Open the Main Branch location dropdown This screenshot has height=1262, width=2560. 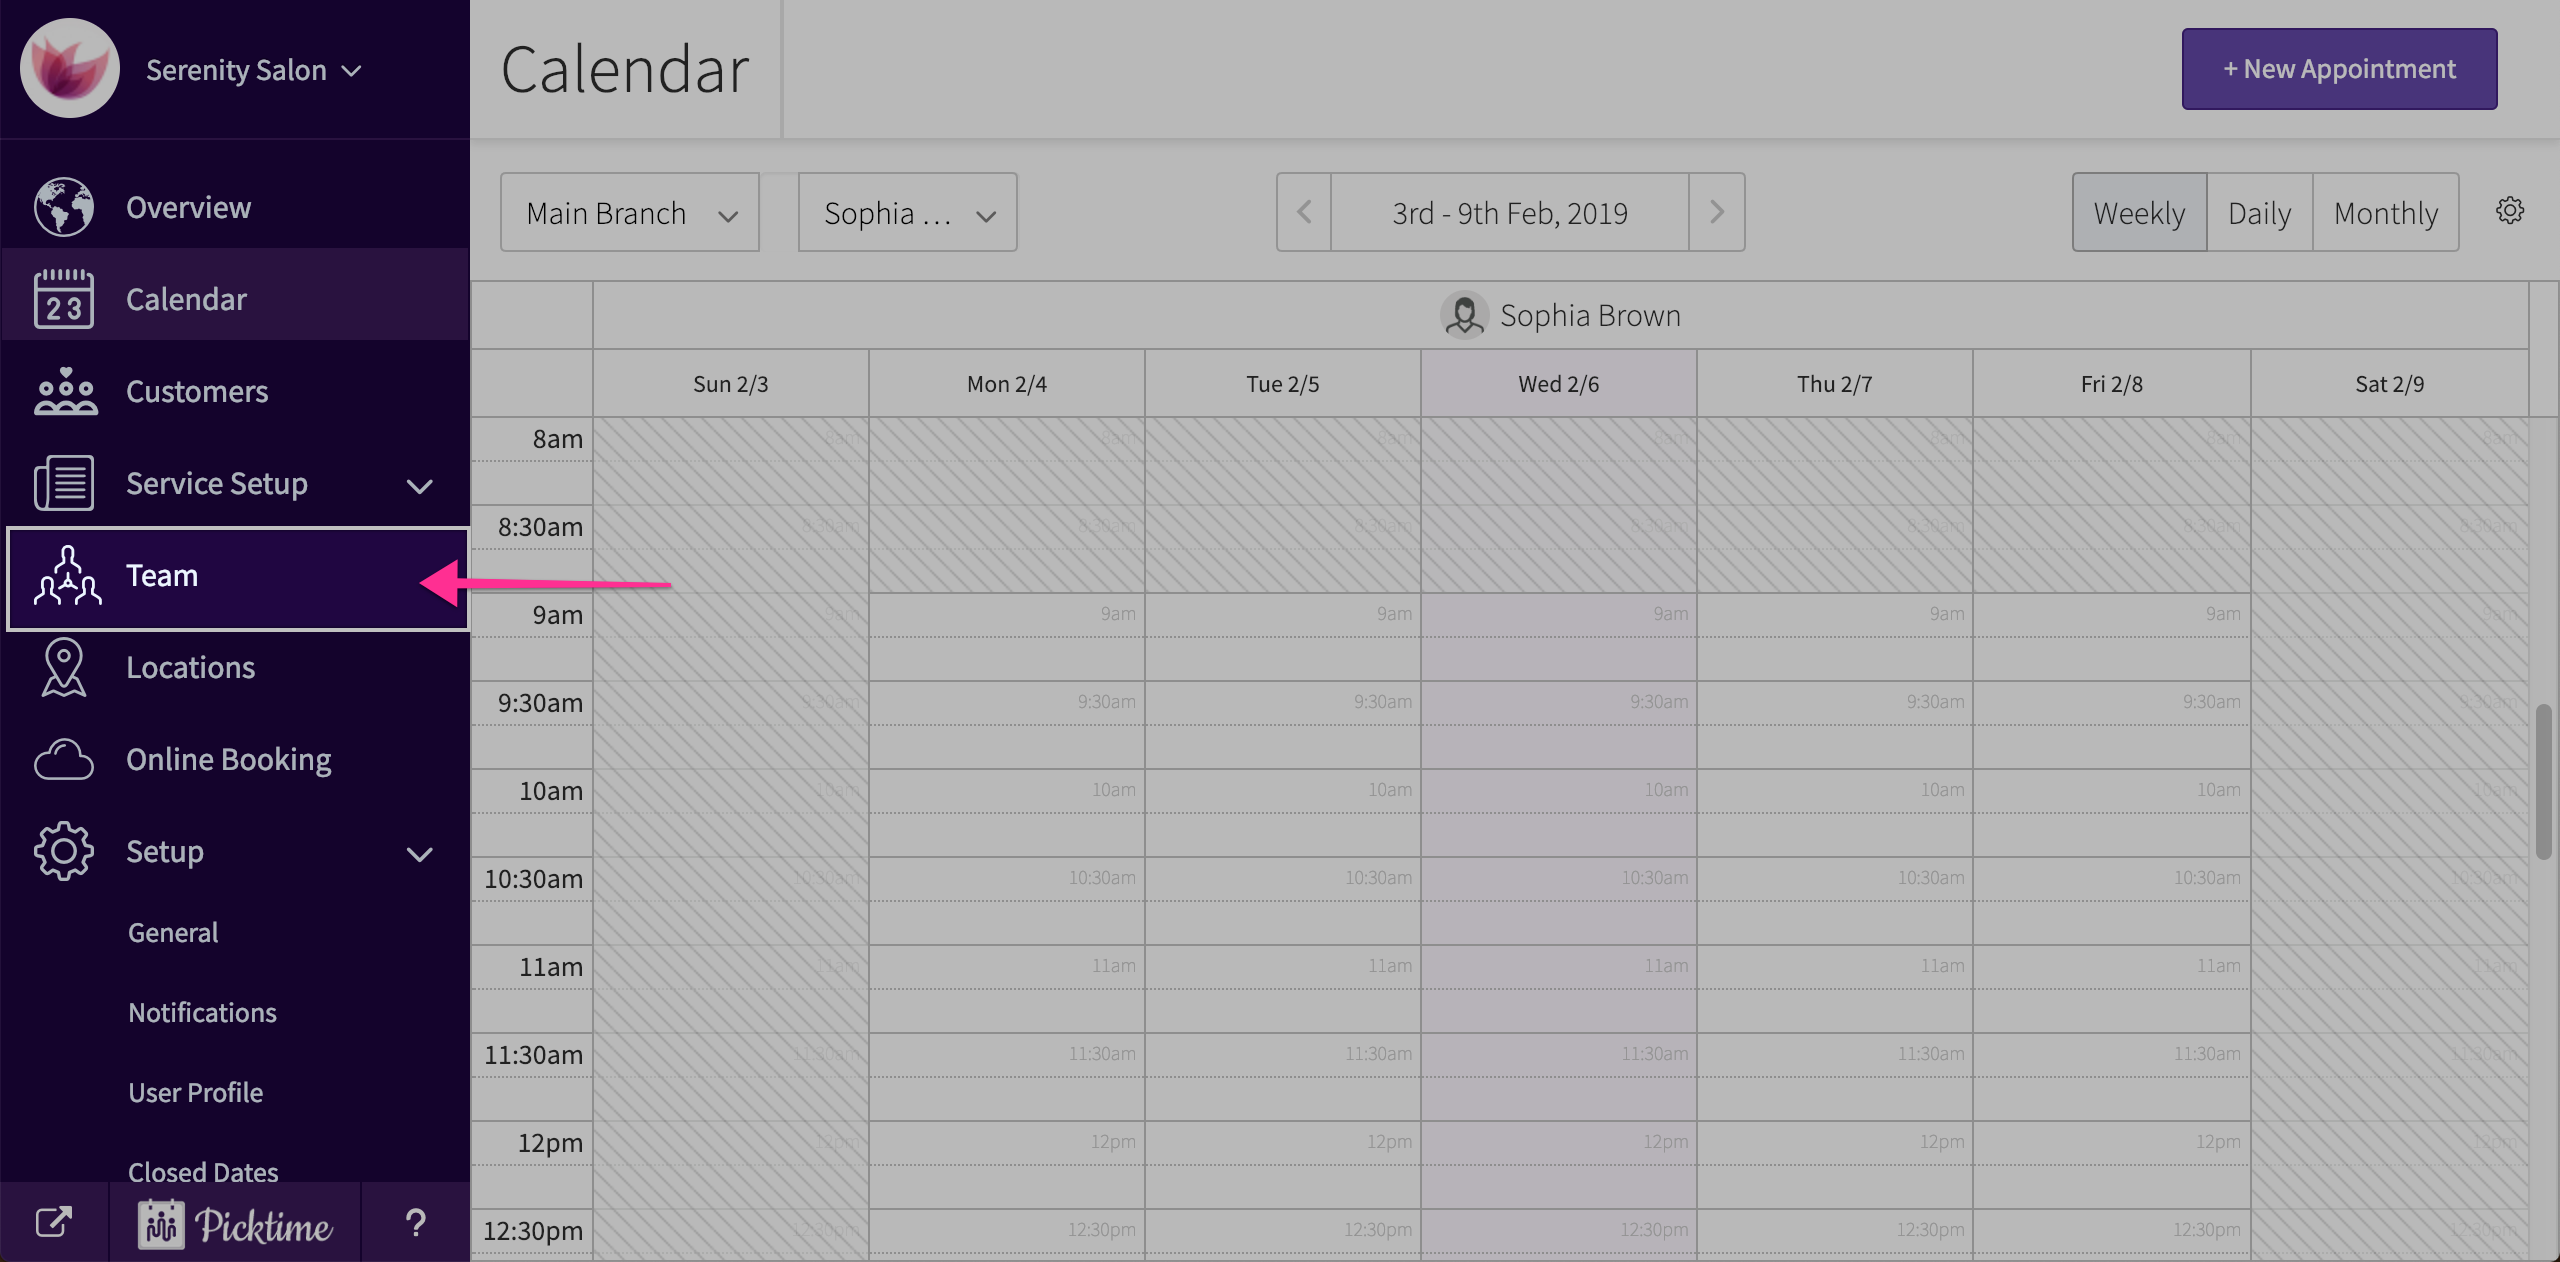pos(630,213)
